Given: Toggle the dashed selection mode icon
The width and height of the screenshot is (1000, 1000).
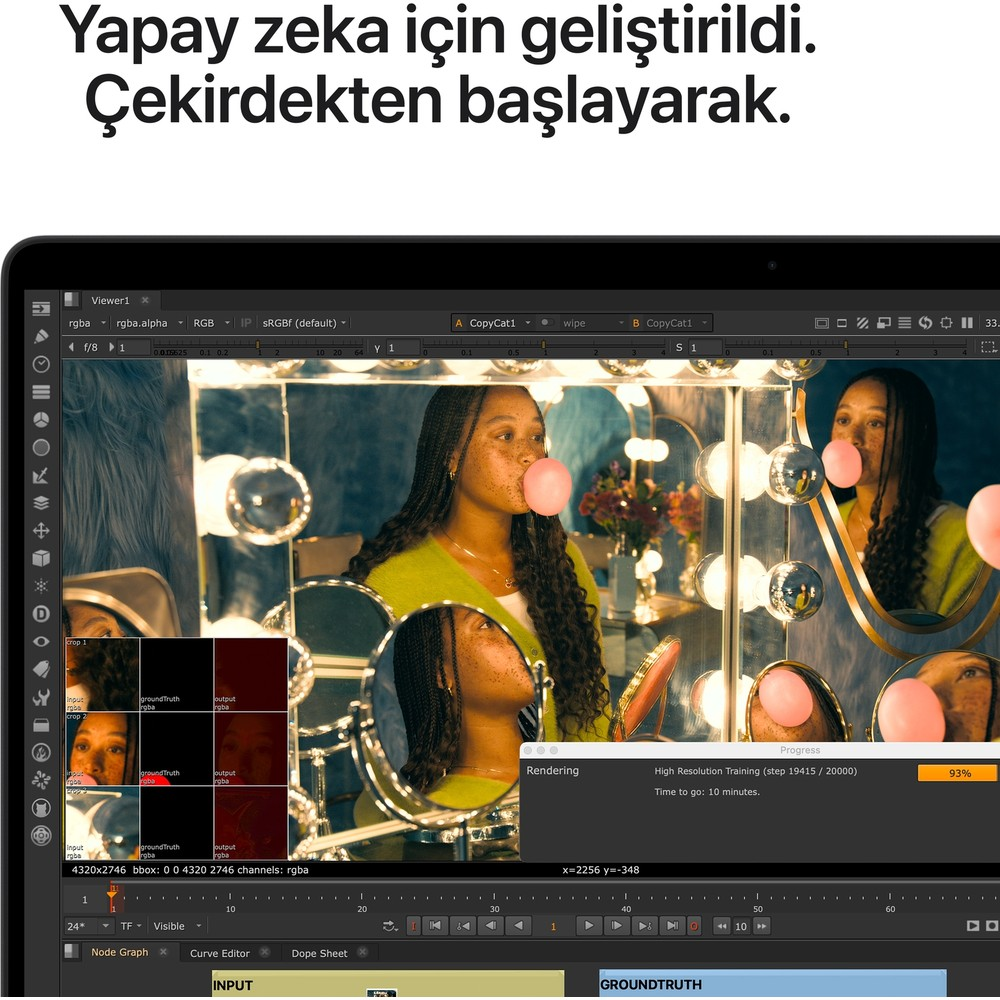Looking at the screenshot, I should [987, 347].
